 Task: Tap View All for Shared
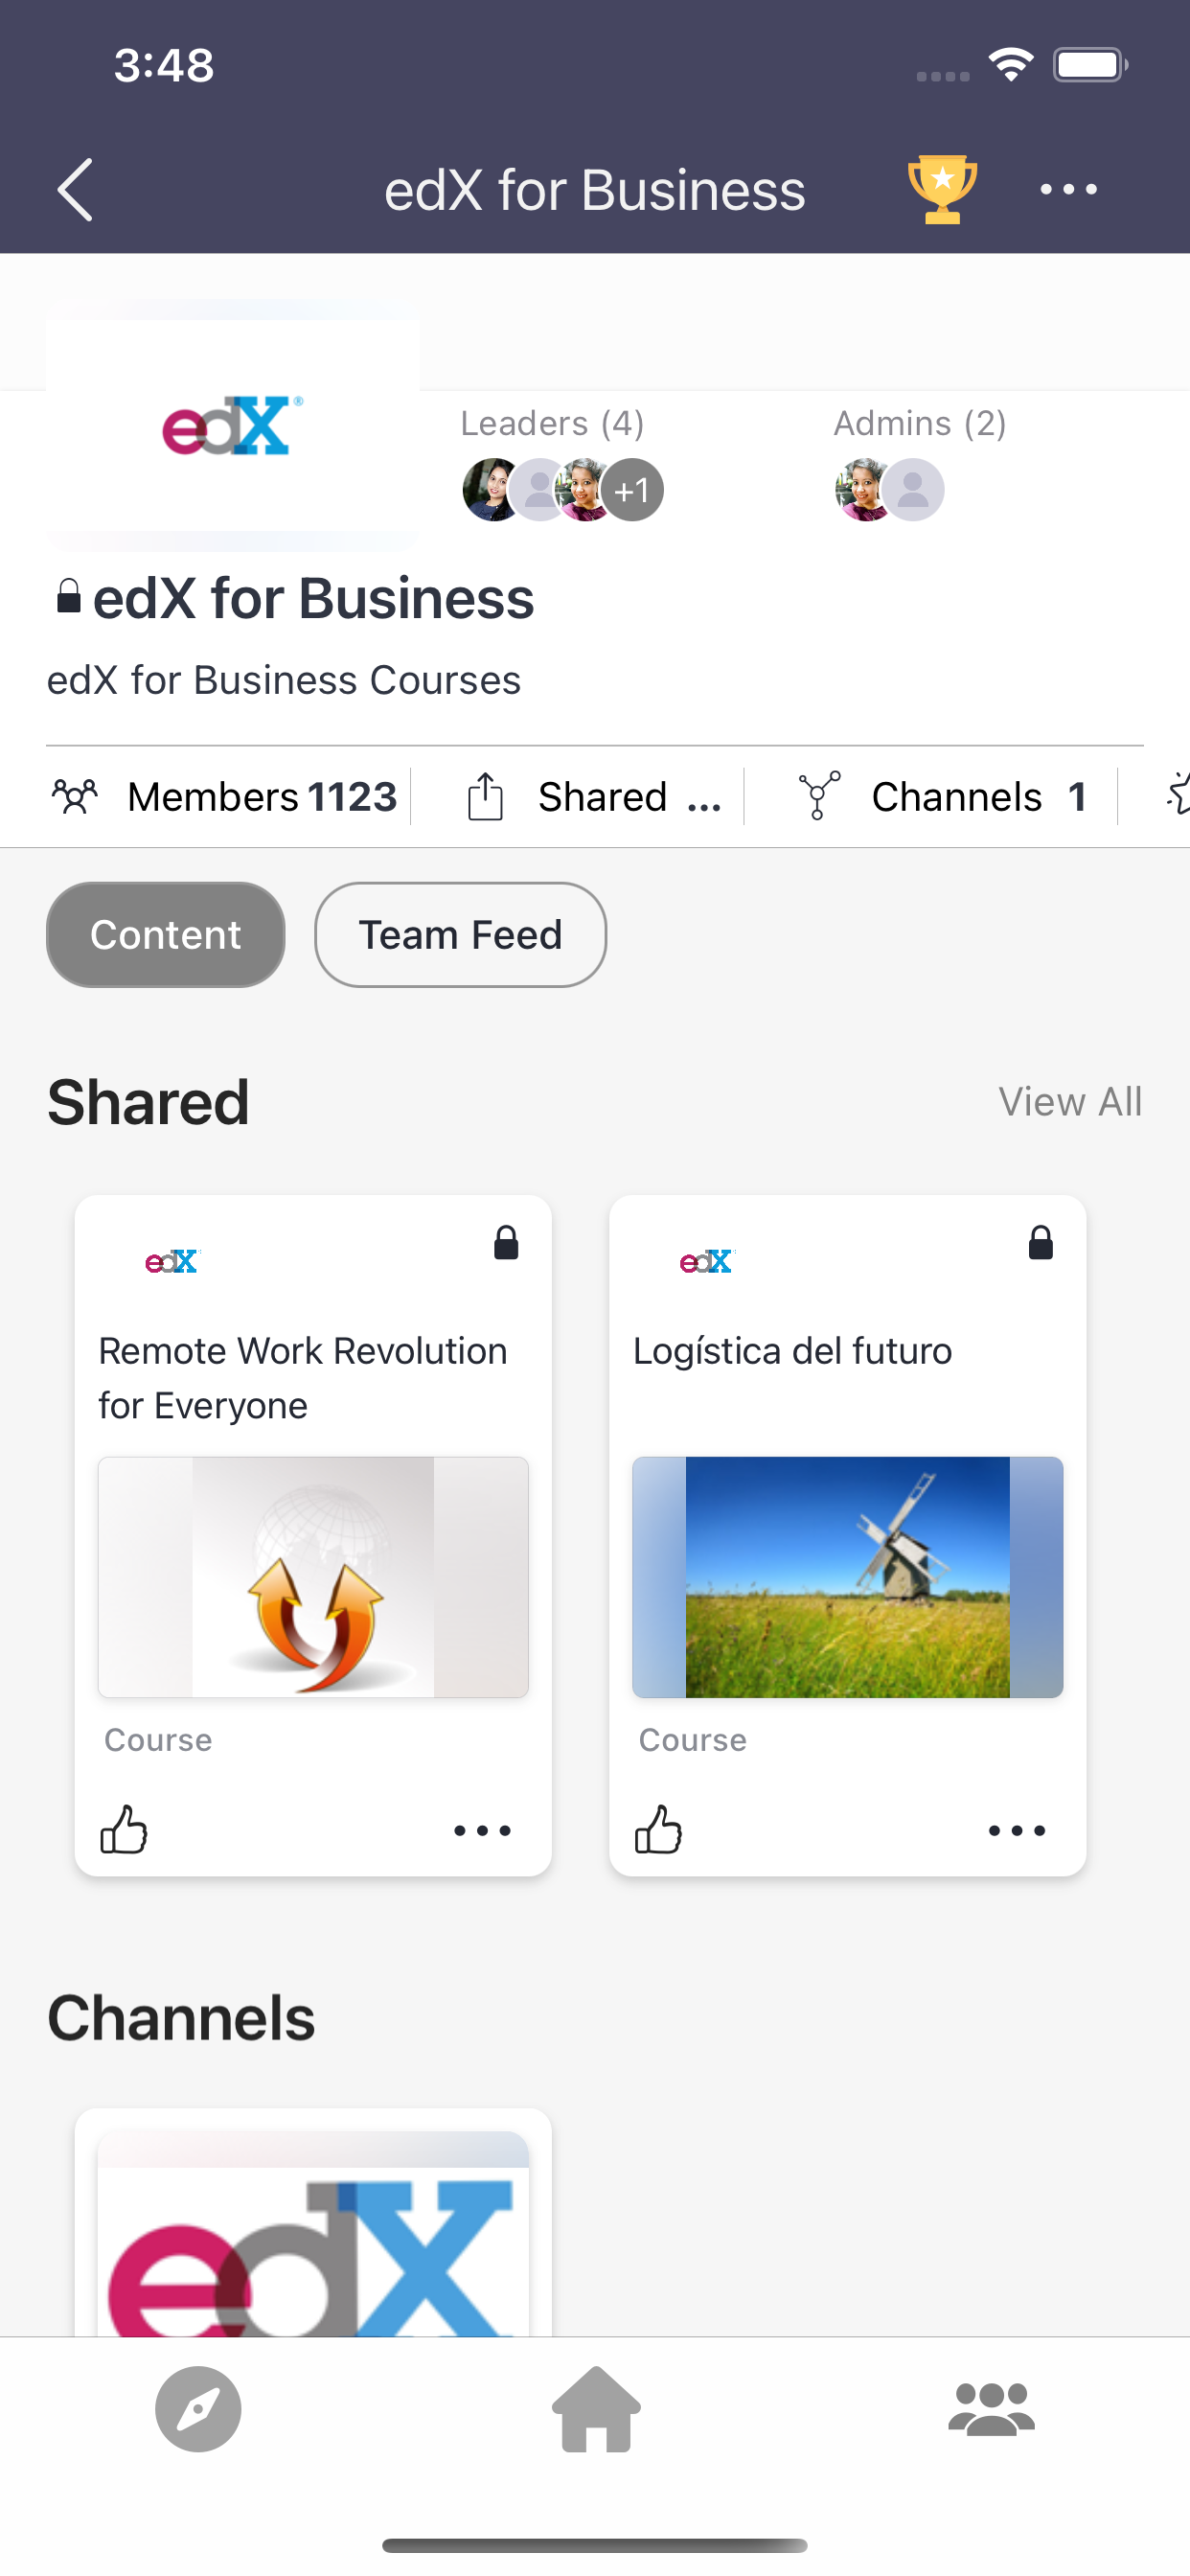1070,1102
